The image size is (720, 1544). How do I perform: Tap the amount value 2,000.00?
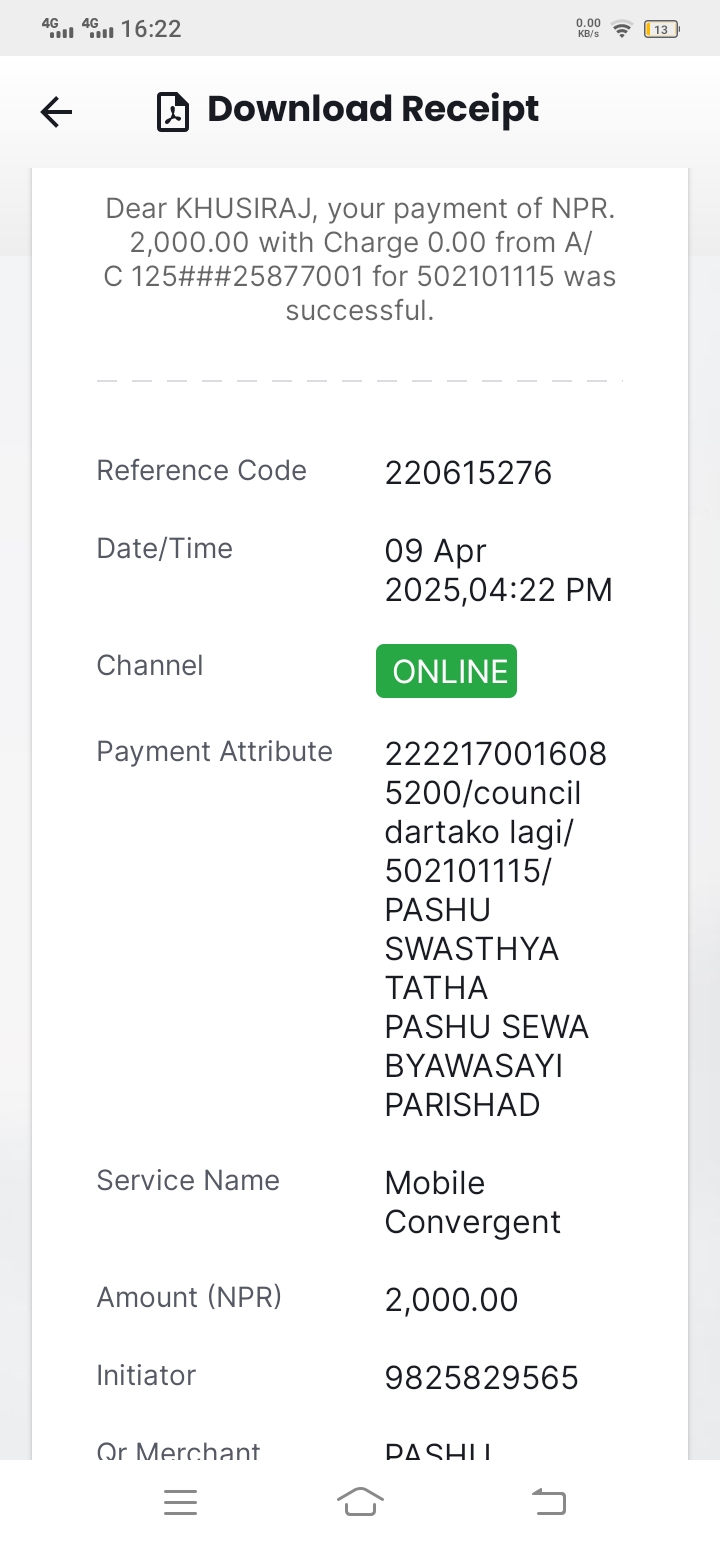coord(452,1300)
